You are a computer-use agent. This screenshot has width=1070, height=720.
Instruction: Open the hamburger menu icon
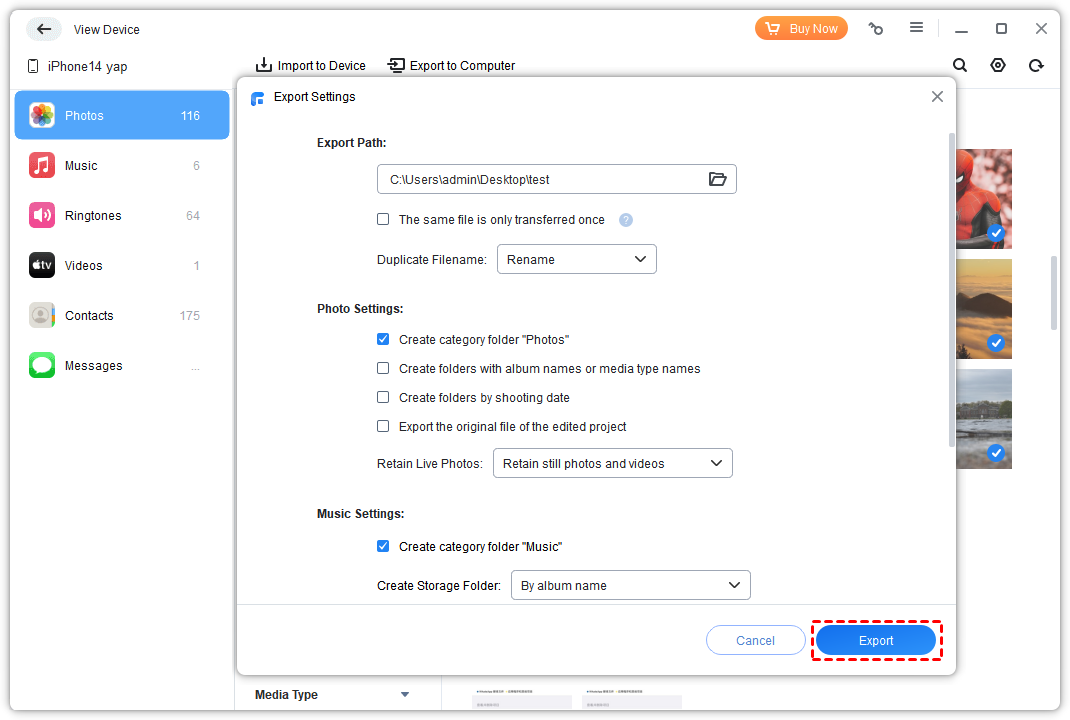(916, 28)
